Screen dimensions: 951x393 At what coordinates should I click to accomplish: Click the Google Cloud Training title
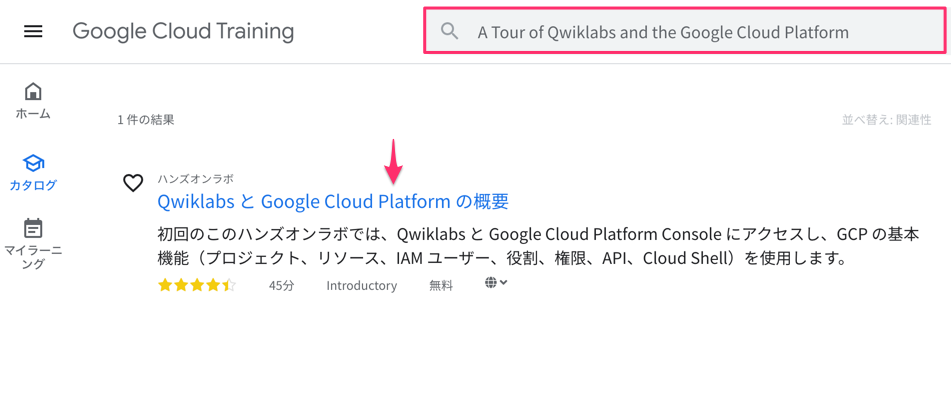click(x=183, y=31)
